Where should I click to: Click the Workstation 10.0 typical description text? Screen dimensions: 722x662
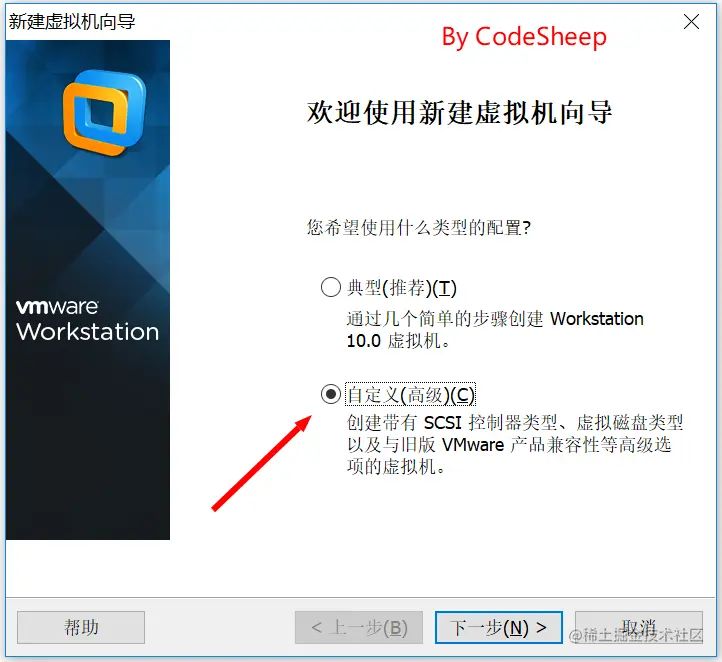495,330
